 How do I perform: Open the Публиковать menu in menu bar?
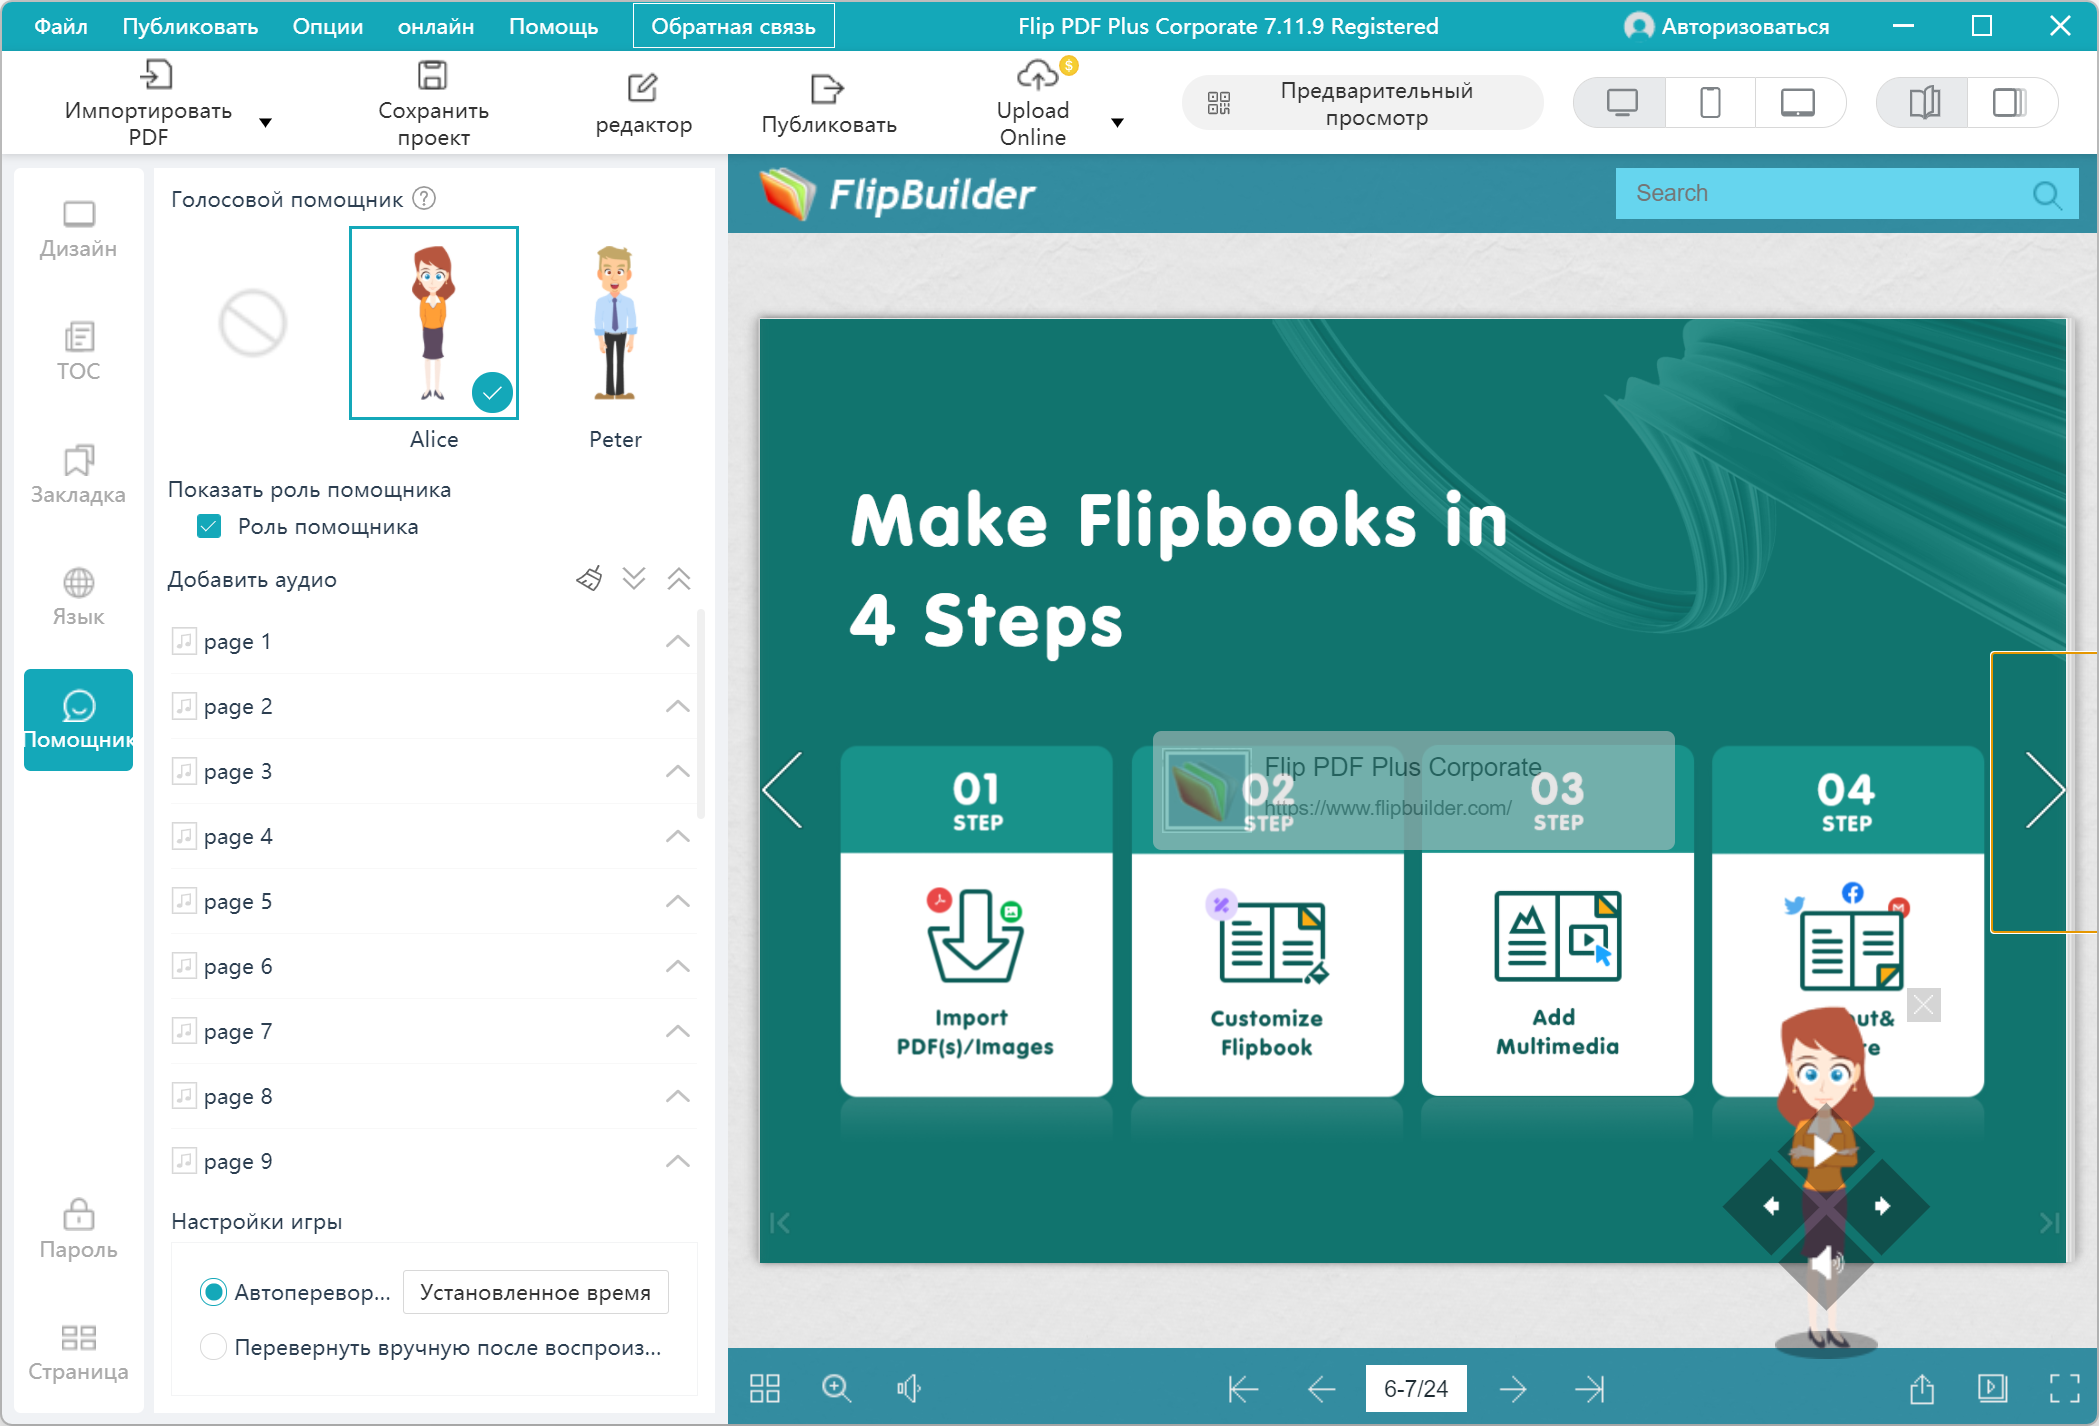[x=190, y=27]
